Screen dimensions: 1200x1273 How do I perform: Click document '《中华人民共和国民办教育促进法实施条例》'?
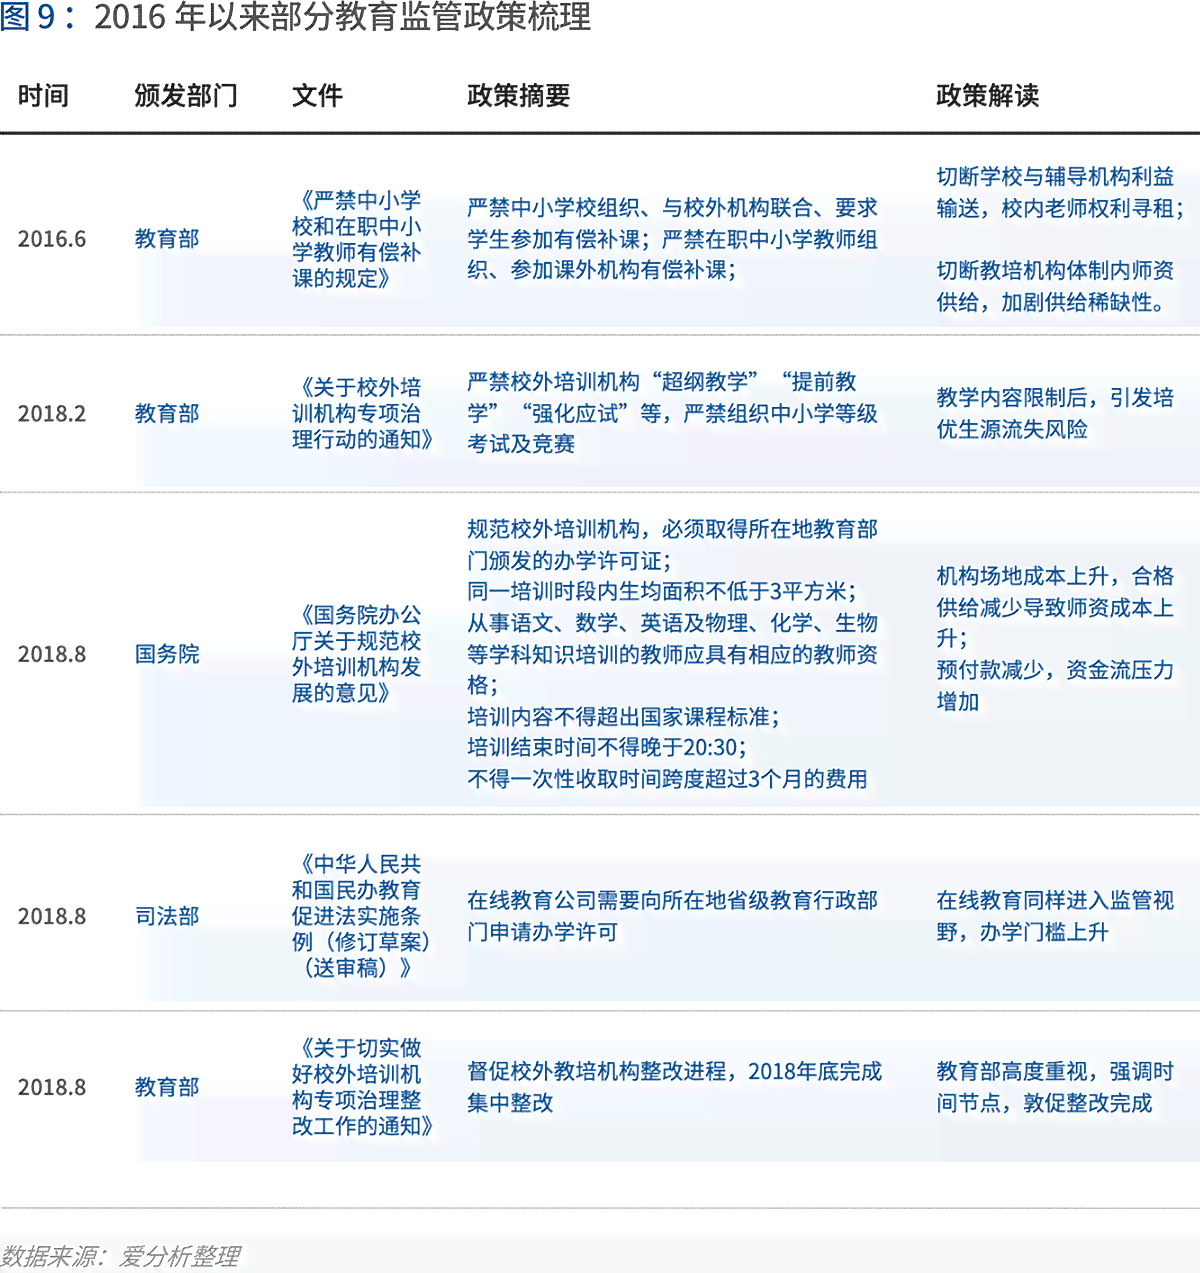(361, 916)
